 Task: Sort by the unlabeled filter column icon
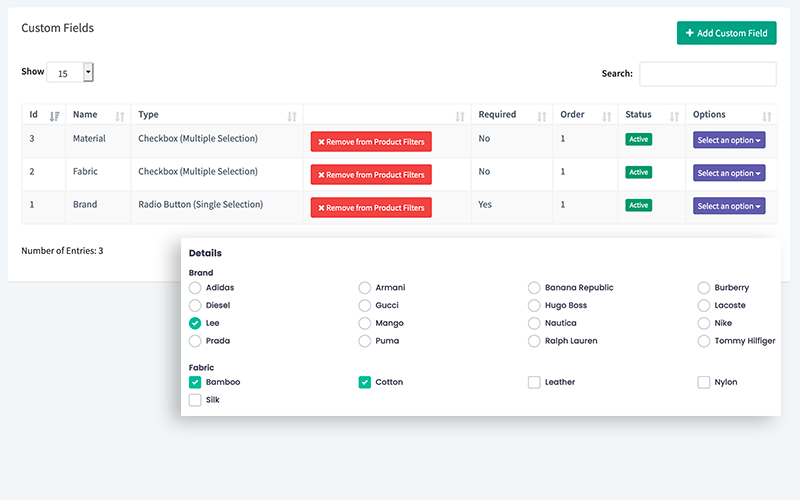pos(460,116)
